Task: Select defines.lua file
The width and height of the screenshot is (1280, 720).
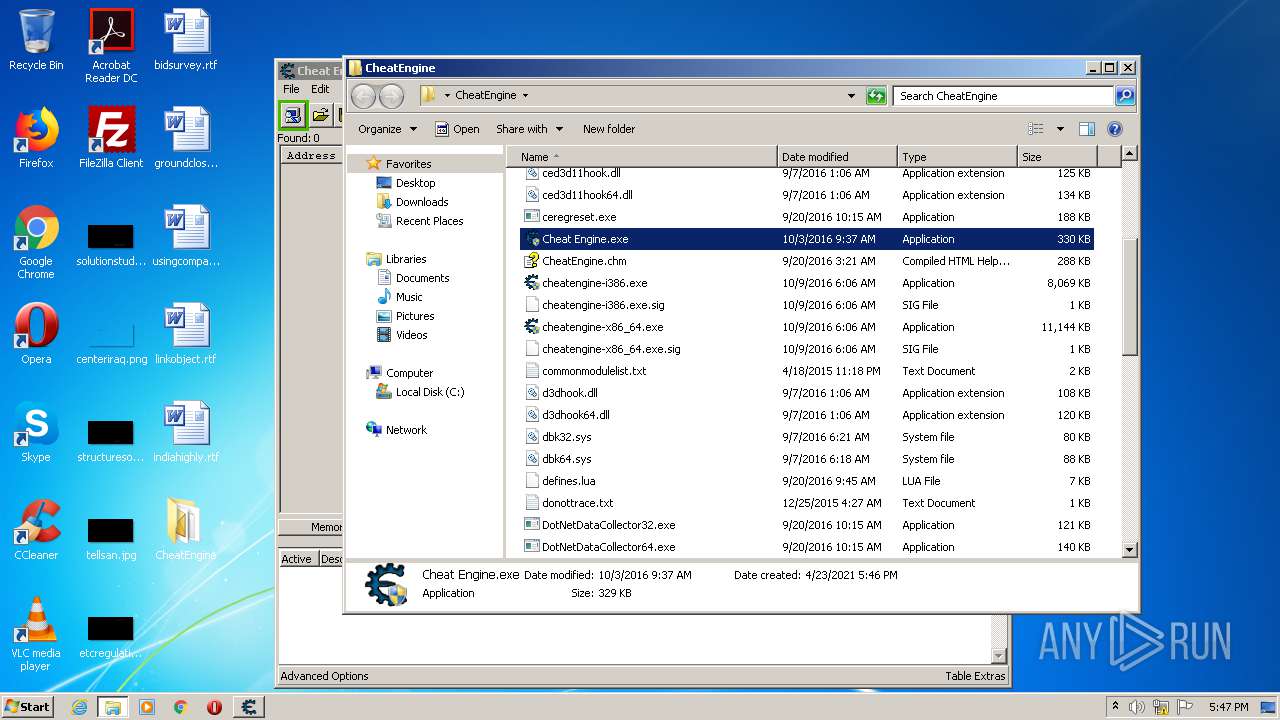Action: coord(806,481)
